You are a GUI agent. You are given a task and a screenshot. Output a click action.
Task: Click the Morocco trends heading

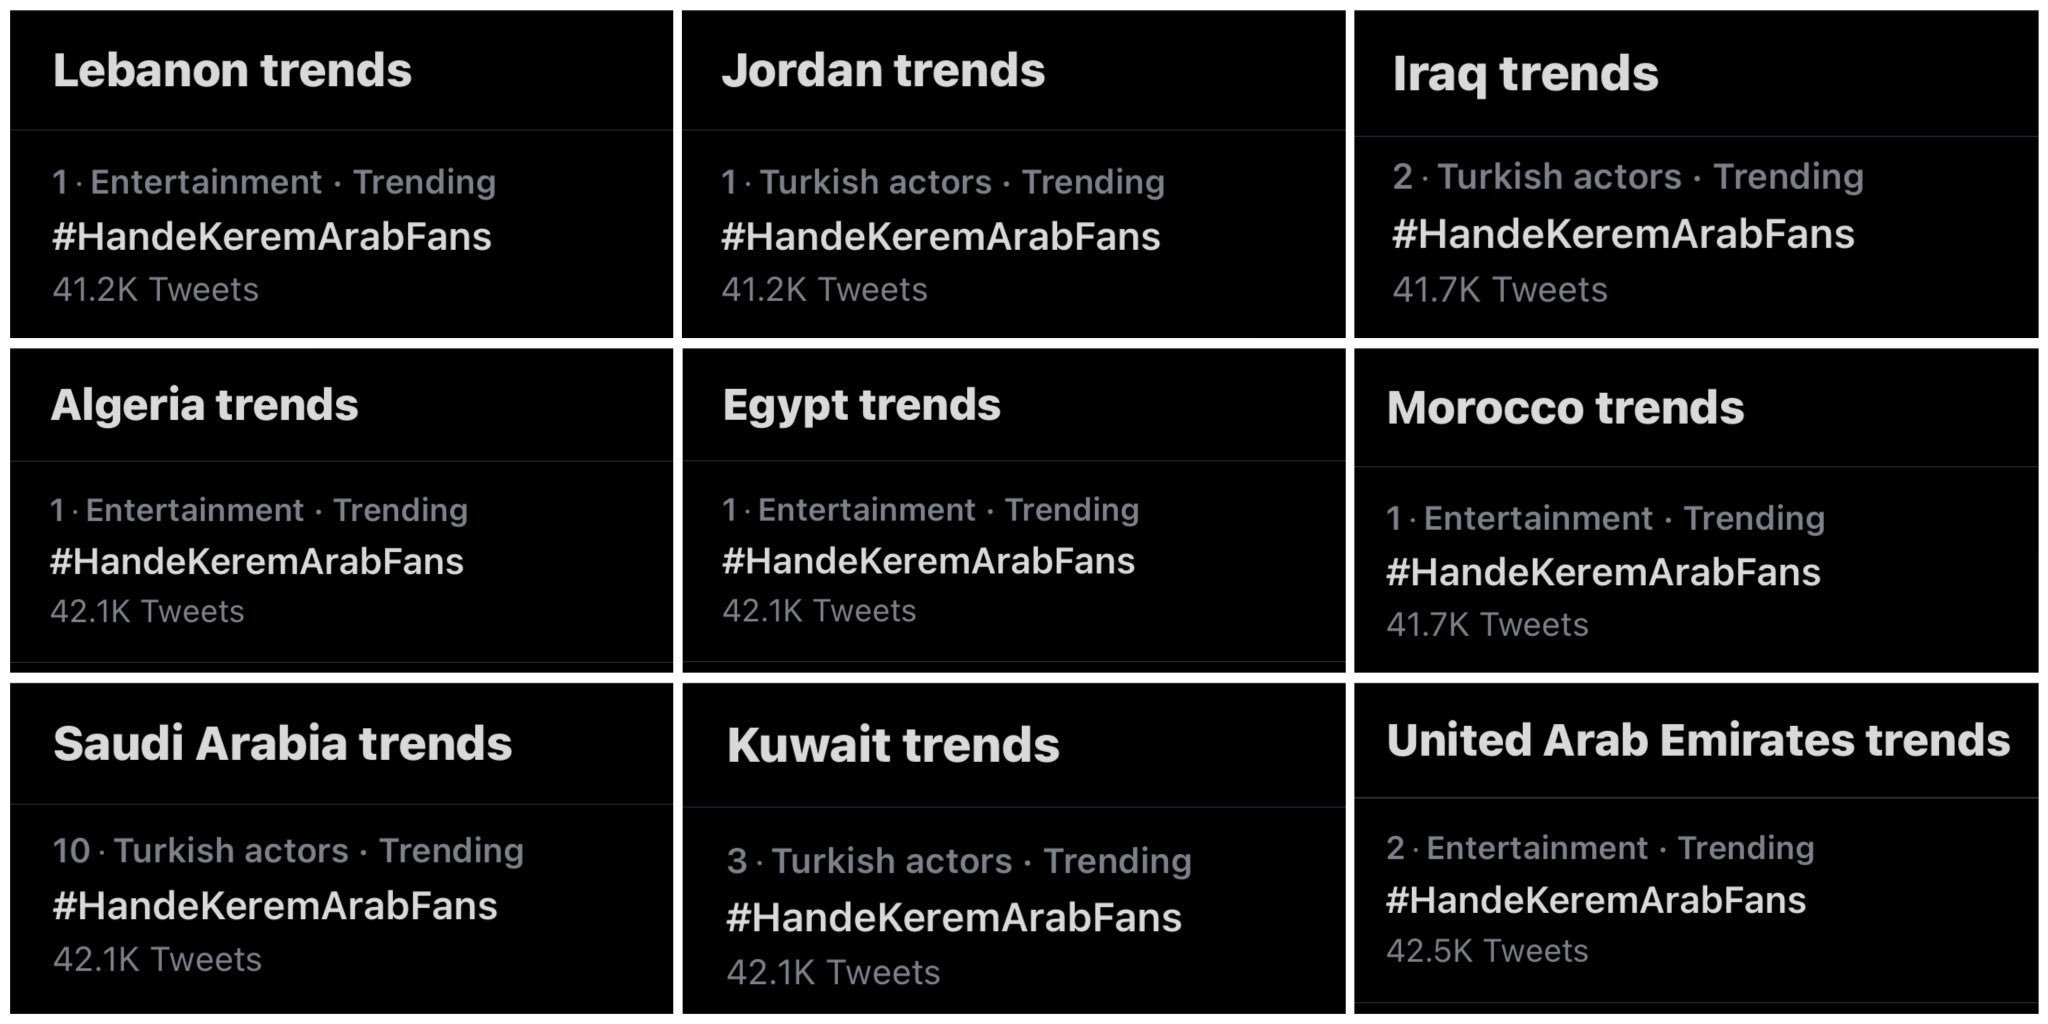pos(1565,408)
